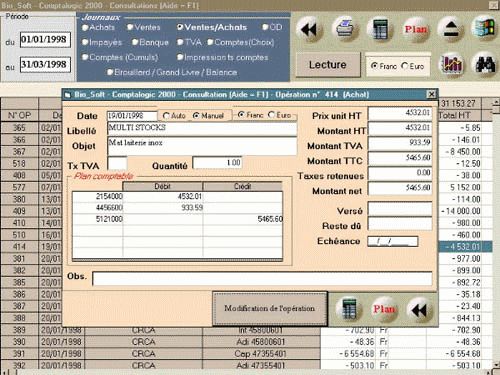Image resolution: width=500 pixels, height=375 pixels.
Task: Click the Plan icon in operation dialog
Action: point(384,309)
